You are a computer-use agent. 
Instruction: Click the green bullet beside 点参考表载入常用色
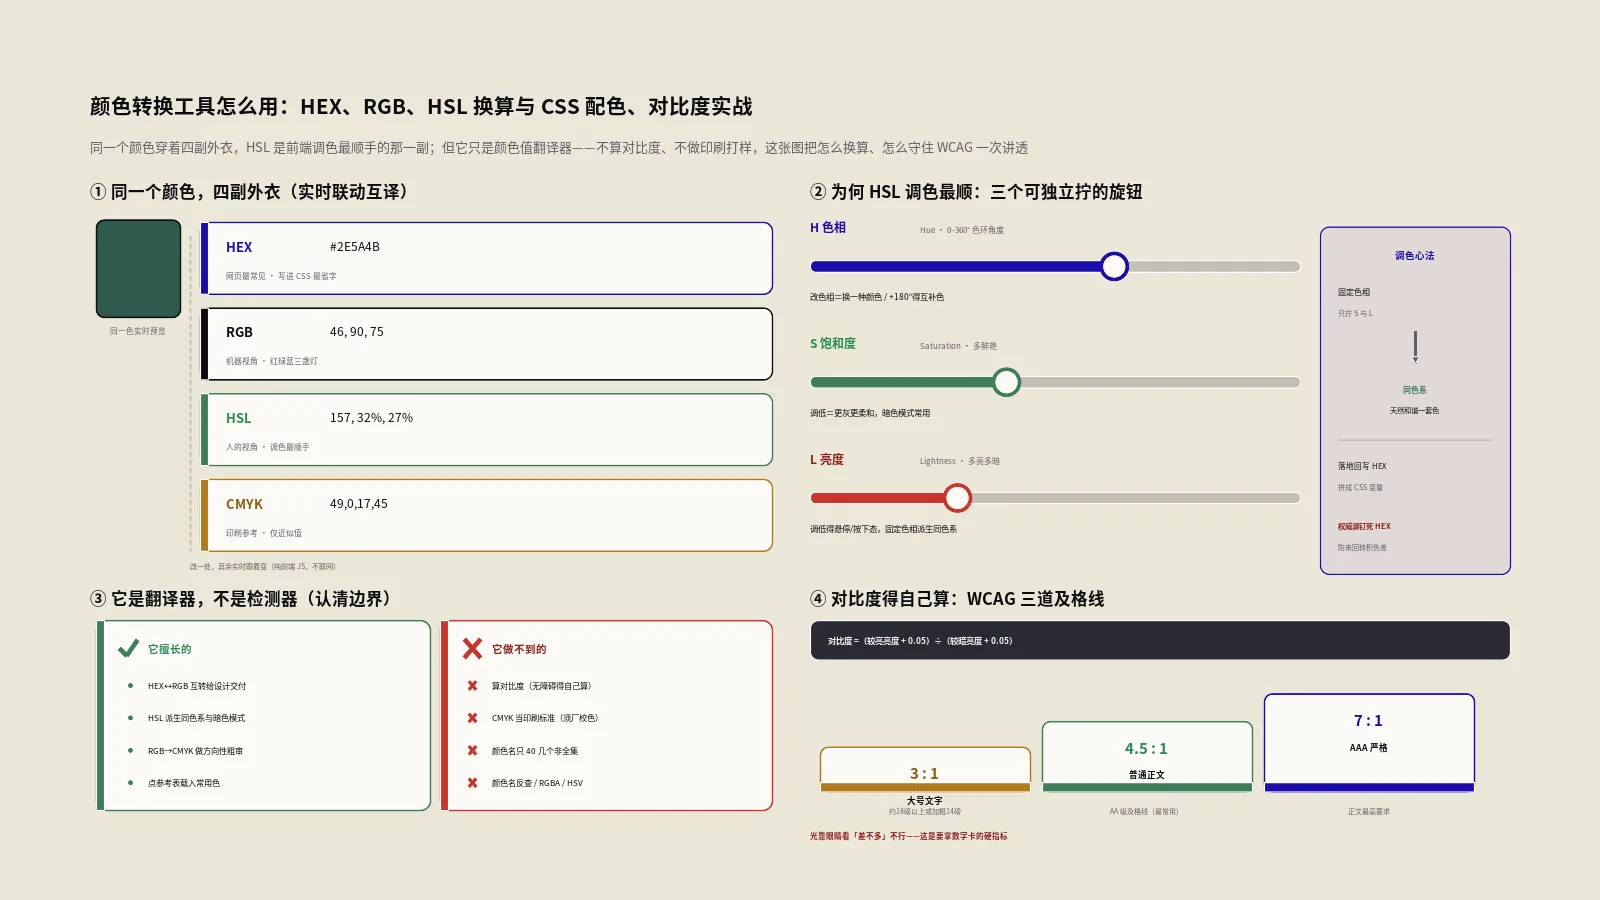click(x=130, y=783)
